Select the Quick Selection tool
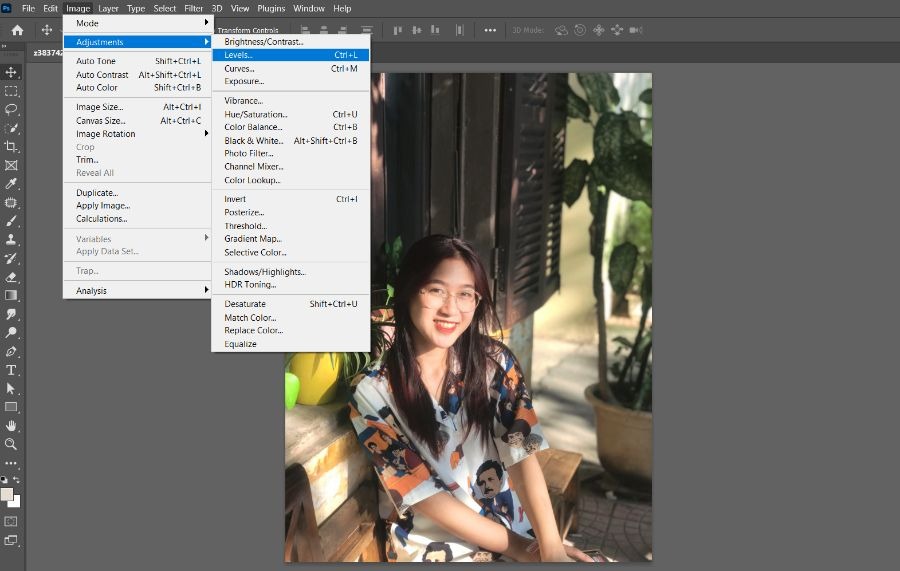Viewport: 900px width, 571px height. (x=11, y=128)
